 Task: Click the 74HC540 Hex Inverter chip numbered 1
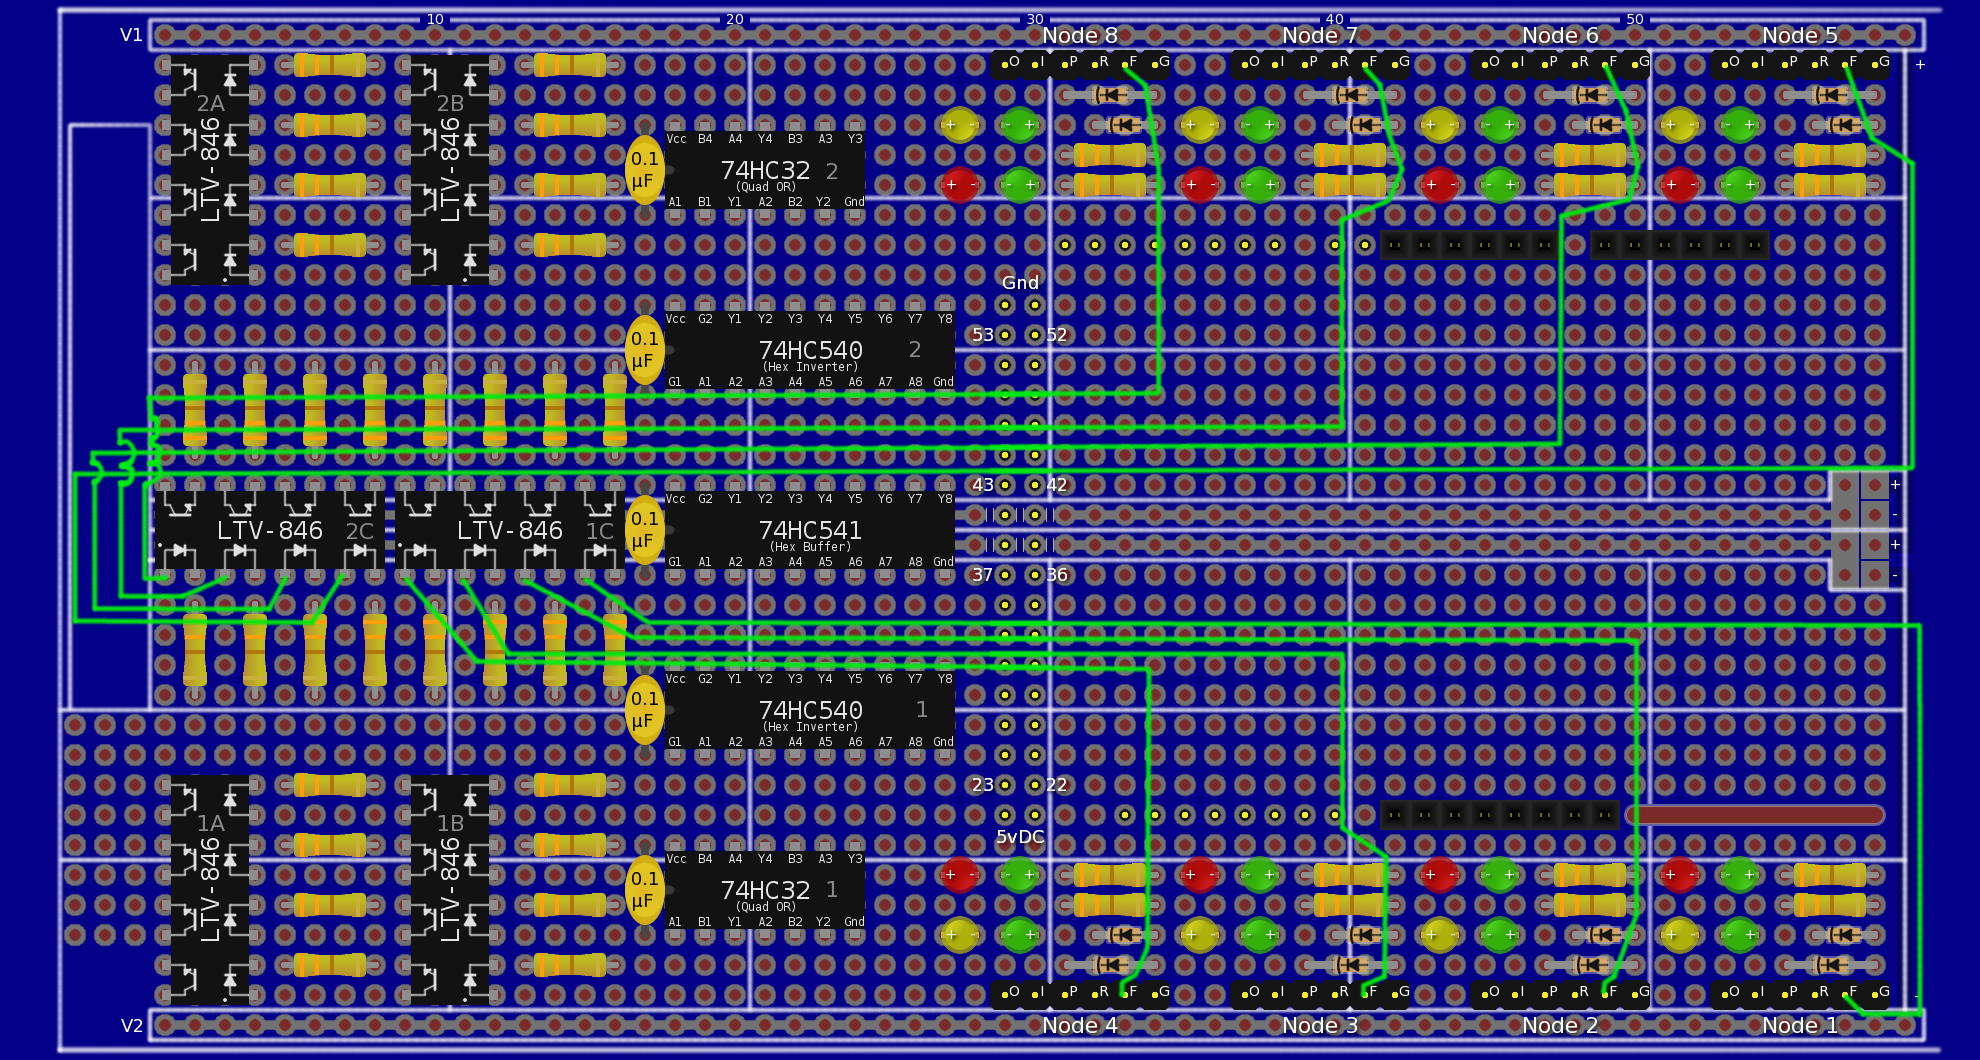click(809, 710)
